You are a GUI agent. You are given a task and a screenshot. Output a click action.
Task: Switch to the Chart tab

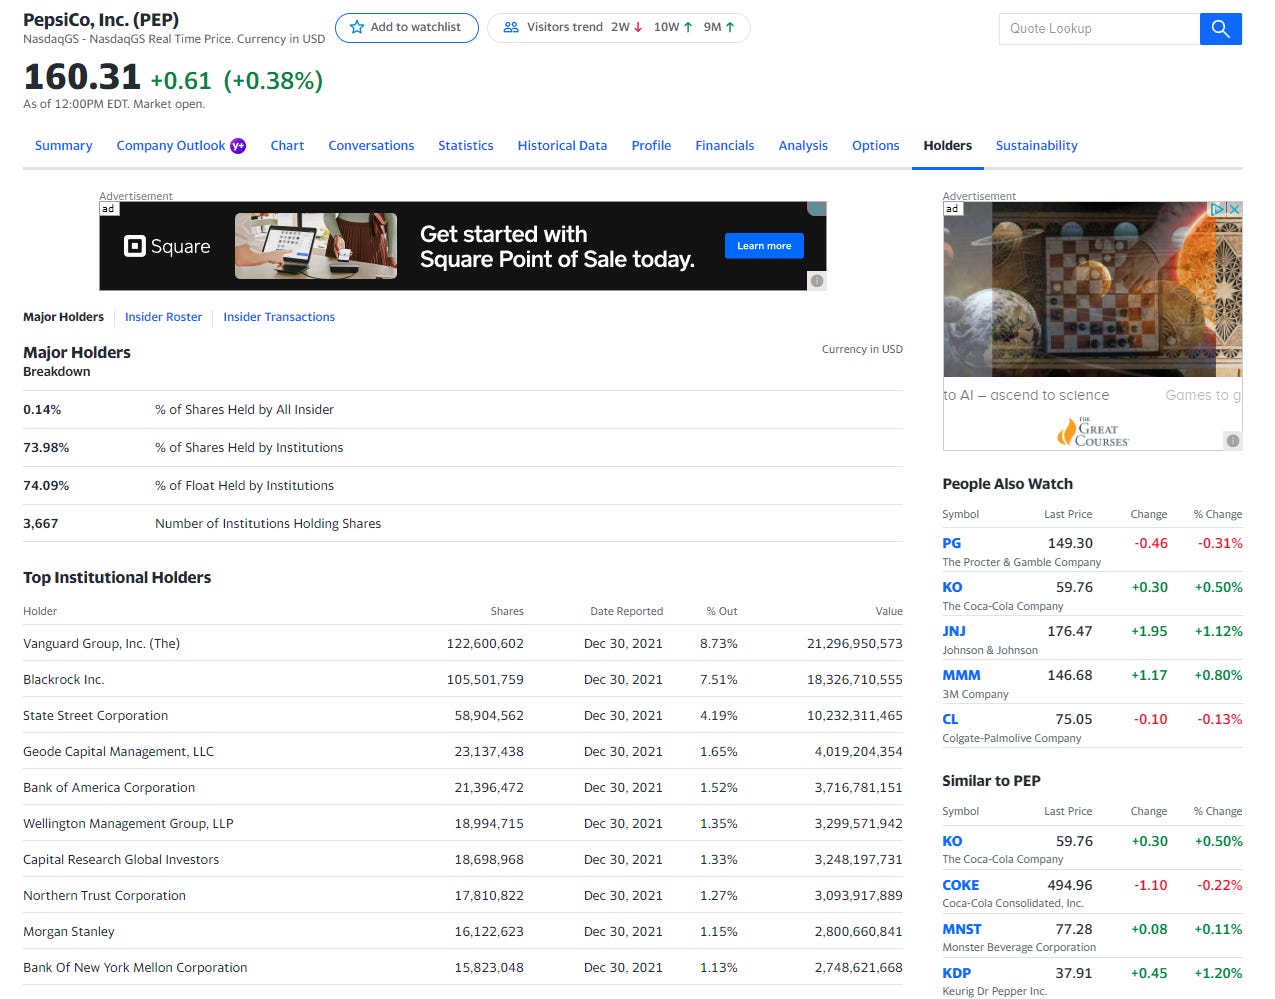click(287, 146)
